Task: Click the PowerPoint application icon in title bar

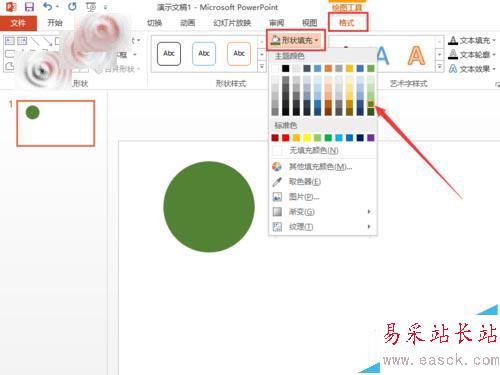Action: coord(11,7)
